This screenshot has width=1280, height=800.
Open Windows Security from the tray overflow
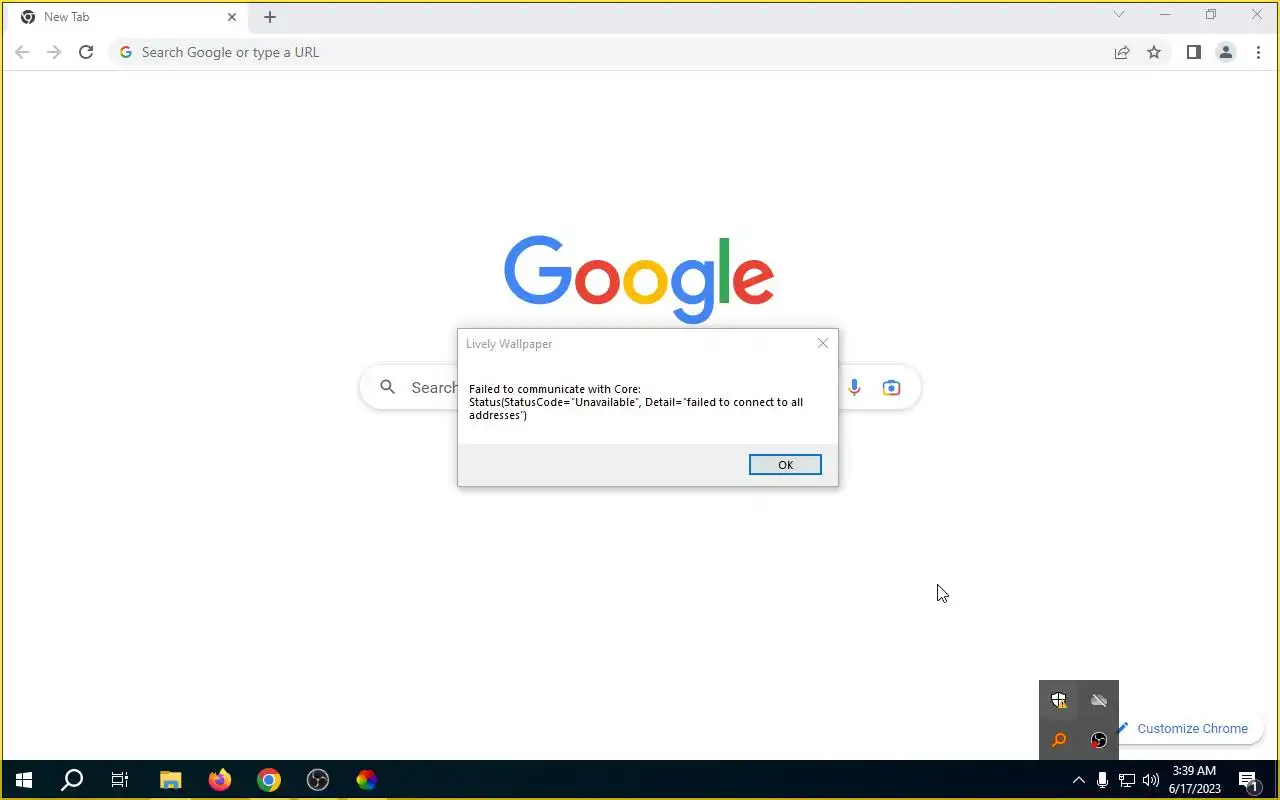pos(1059,700)
